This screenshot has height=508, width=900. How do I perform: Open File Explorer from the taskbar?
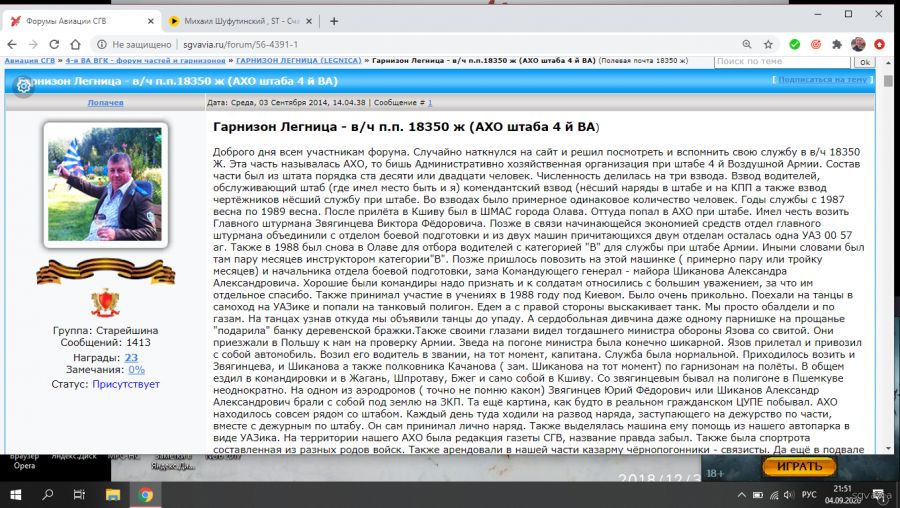pyautogui.click(x=112, y=495)
